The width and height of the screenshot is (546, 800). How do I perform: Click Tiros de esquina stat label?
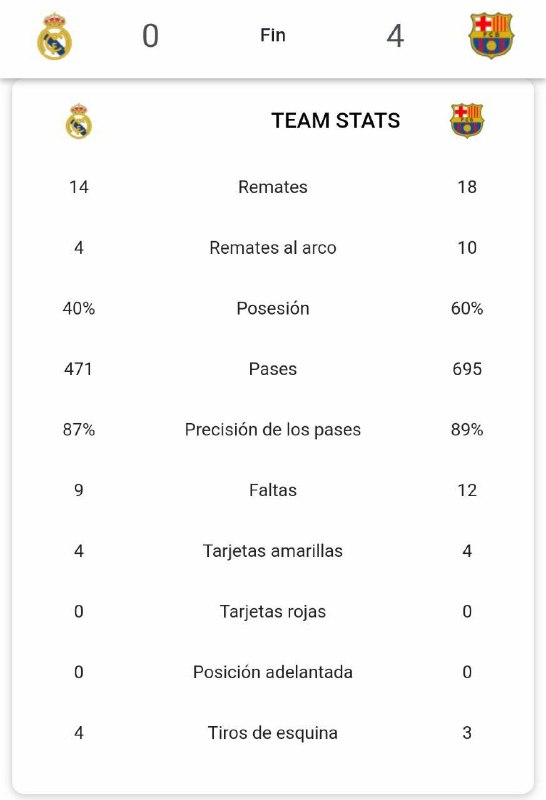[x=273, y=733]
